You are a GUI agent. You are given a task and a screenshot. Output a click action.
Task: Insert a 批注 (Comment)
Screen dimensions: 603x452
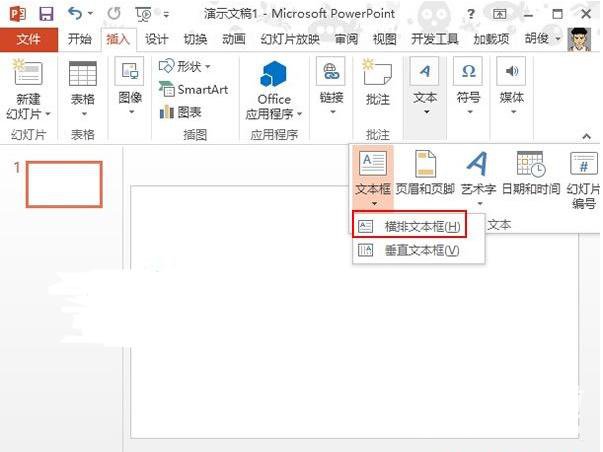(378, 83)
